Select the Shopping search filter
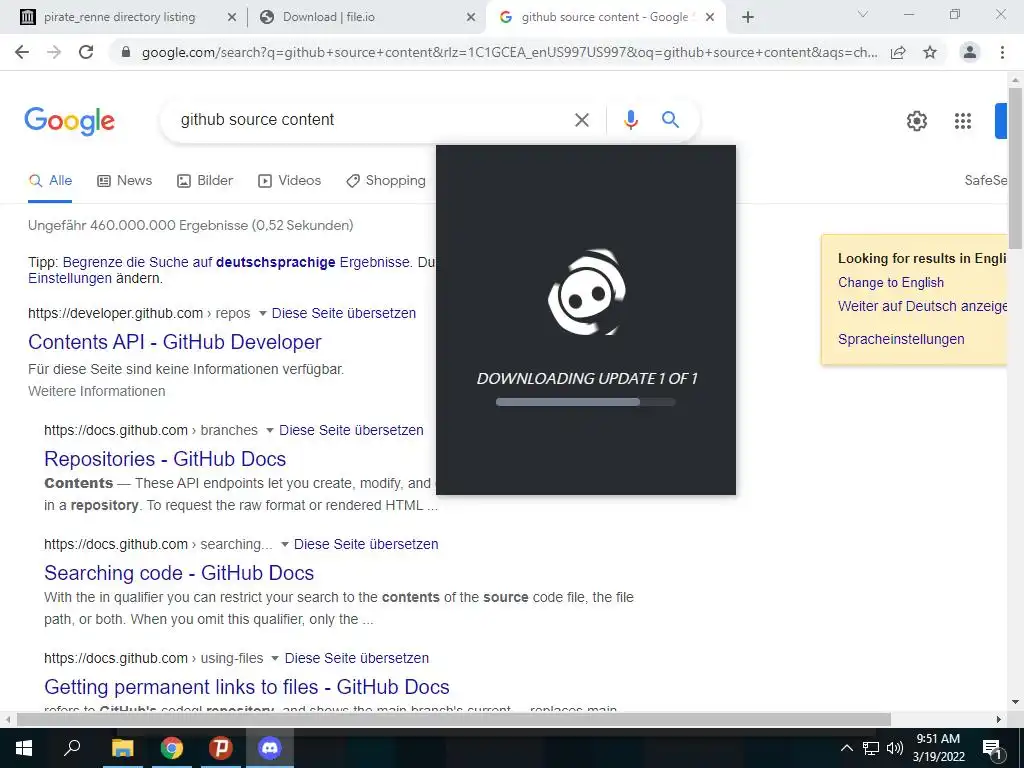The image size is (1024, 768). coord(385,181)
